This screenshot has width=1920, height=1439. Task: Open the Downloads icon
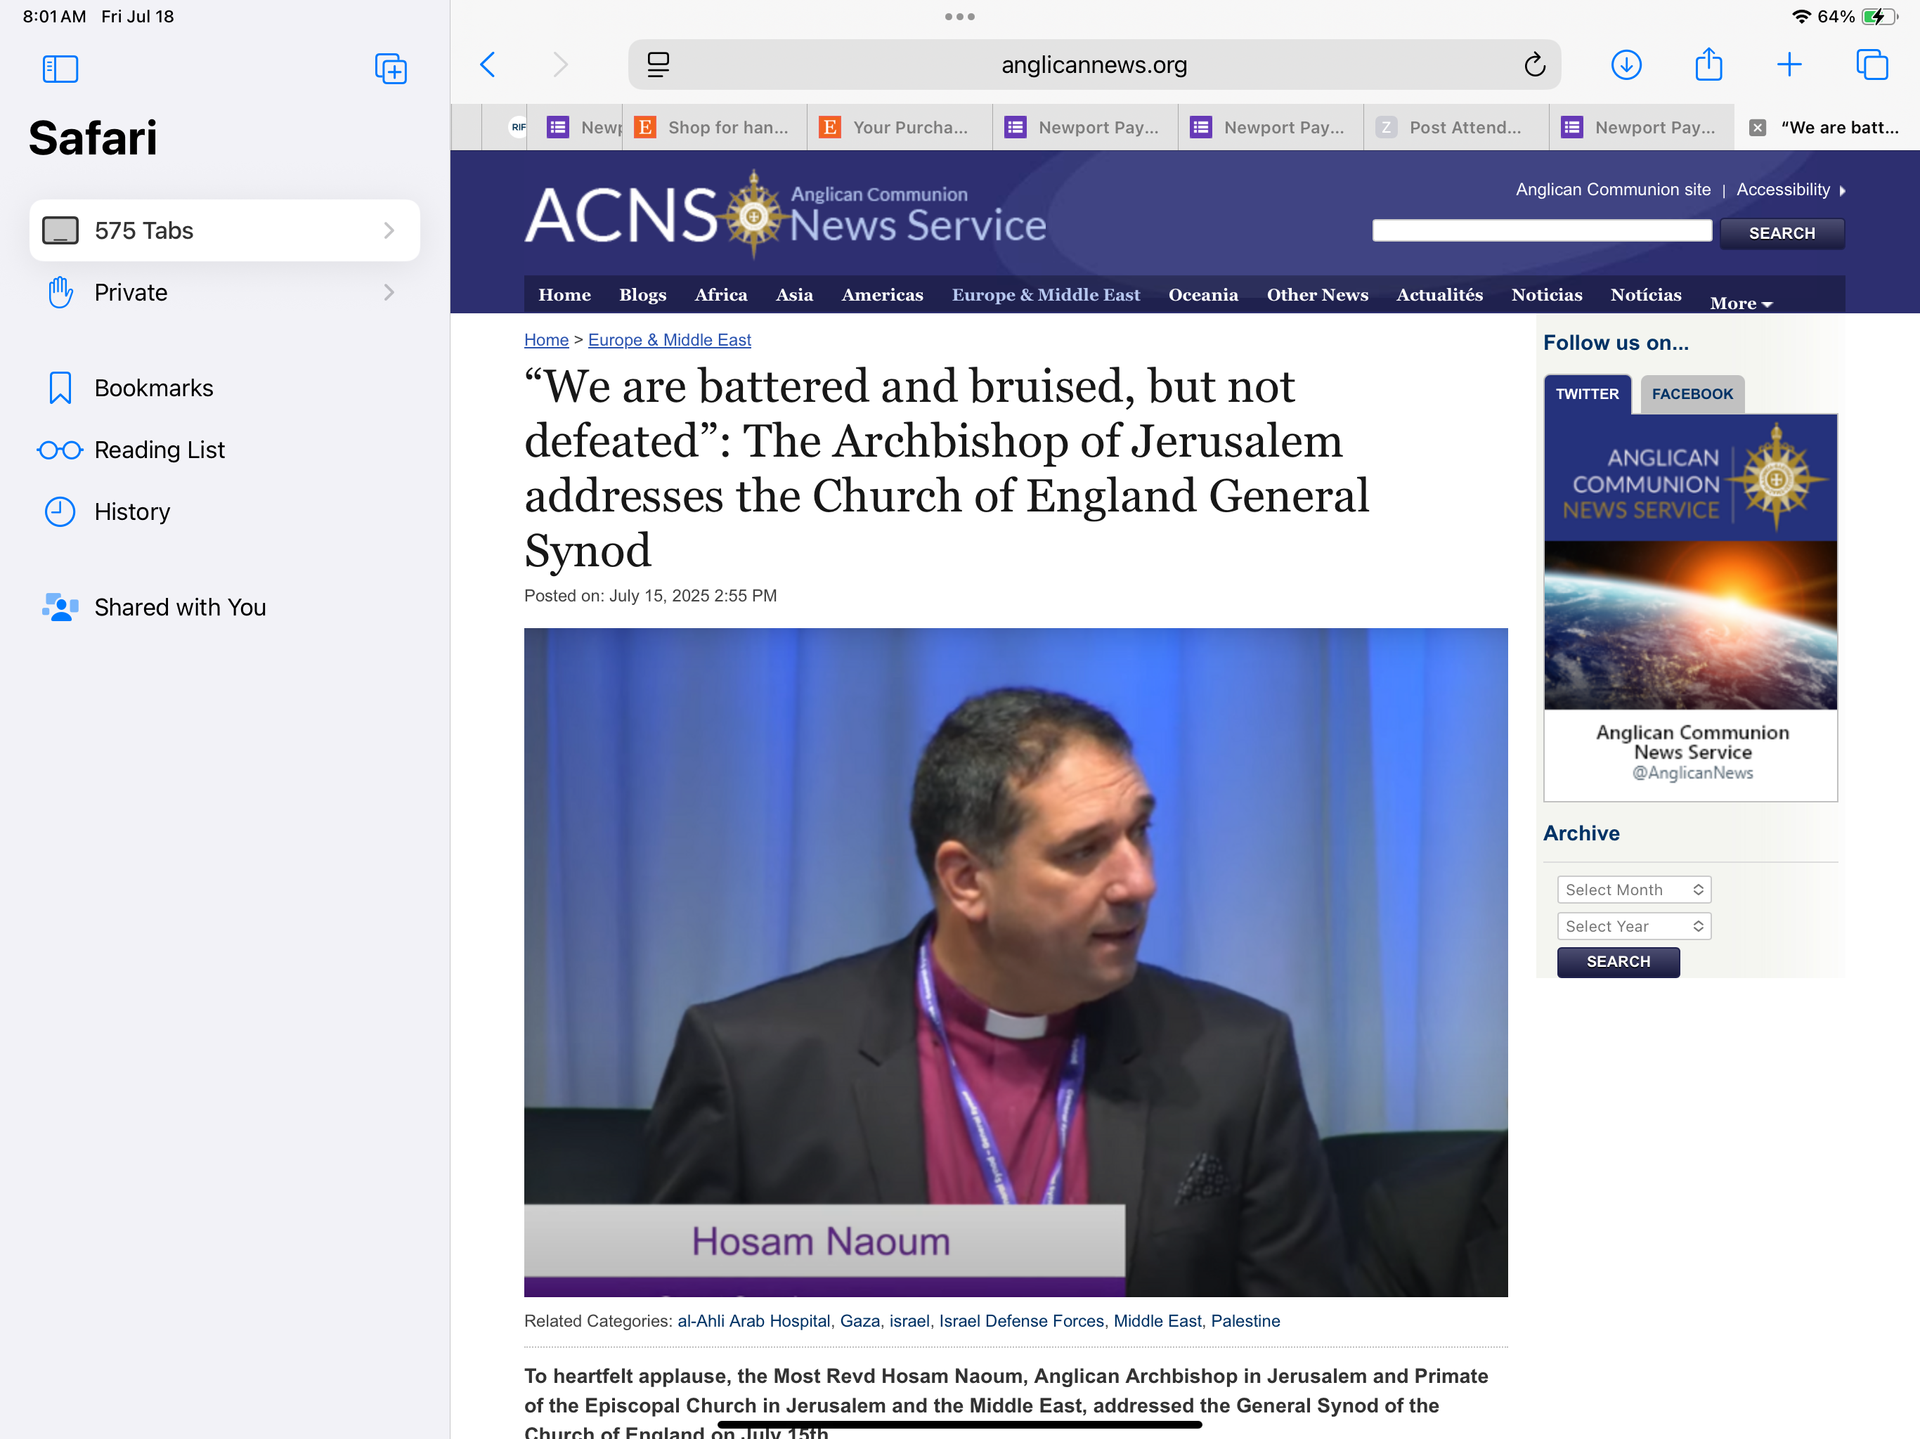(1626, 65)
